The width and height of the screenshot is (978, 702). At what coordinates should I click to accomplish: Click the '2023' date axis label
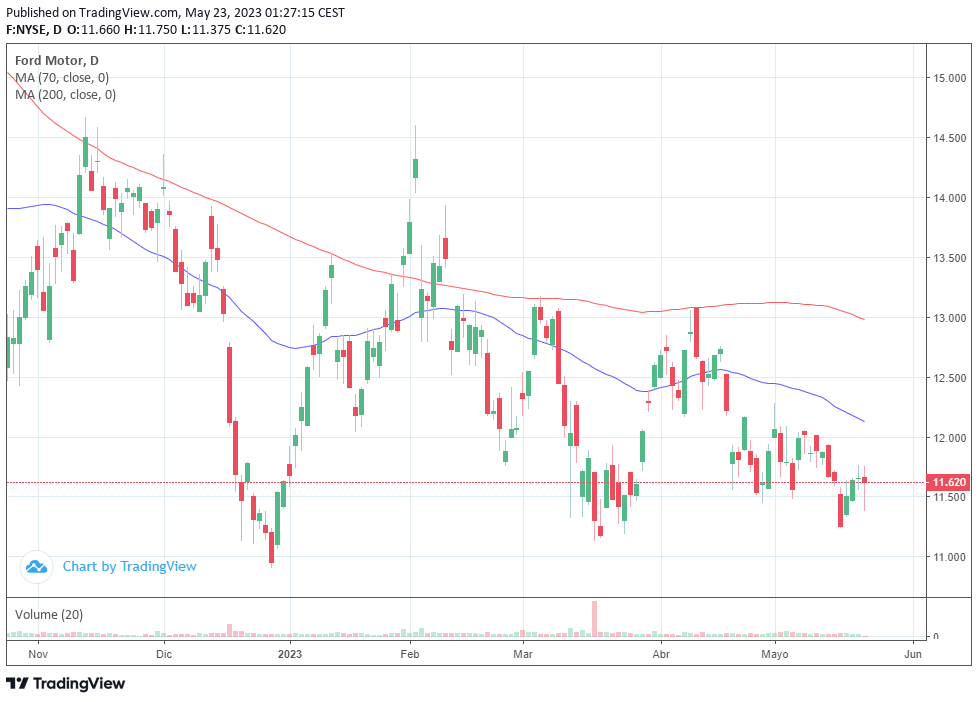(x=290, y=654)
